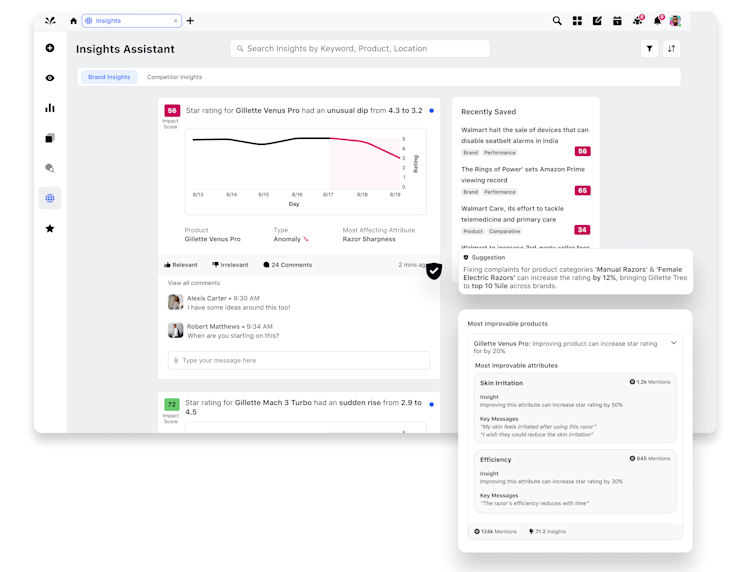Click the Razor Sharpness attribute value
Screen dimensions: 750x572
pos(369,239)
